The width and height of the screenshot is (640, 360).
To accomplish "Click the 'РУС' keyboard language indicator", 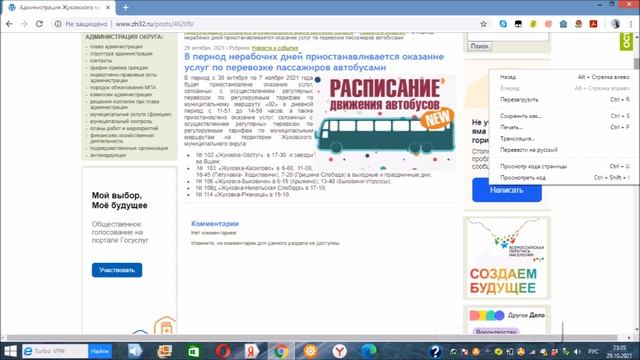I will coord(593,351).
